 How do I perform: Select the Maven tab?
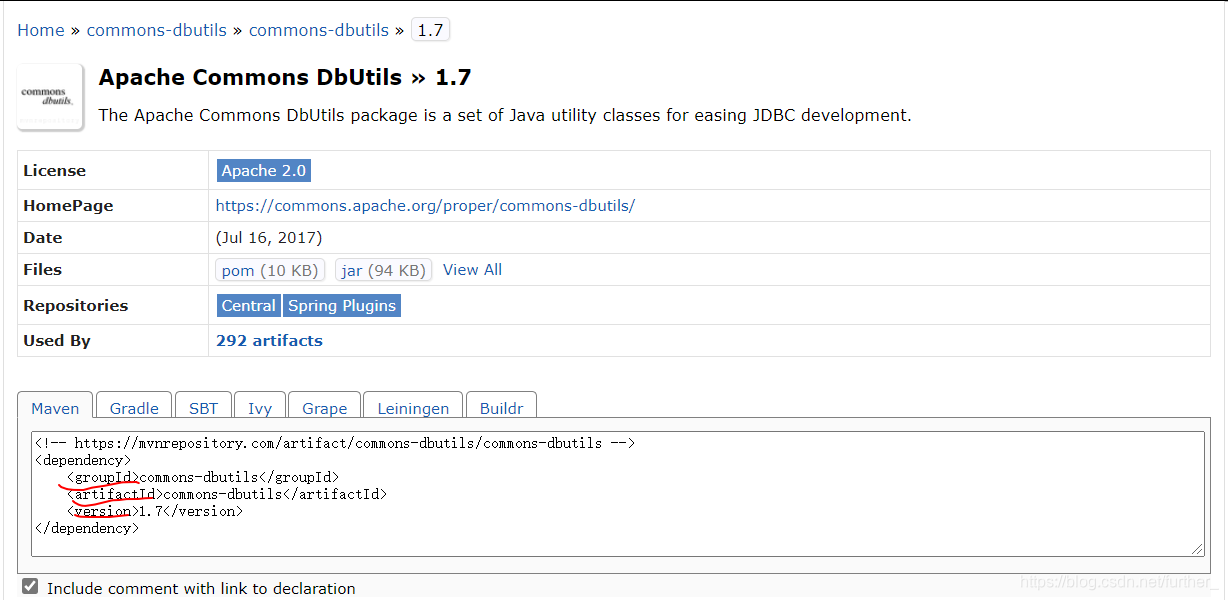point(55,408)
